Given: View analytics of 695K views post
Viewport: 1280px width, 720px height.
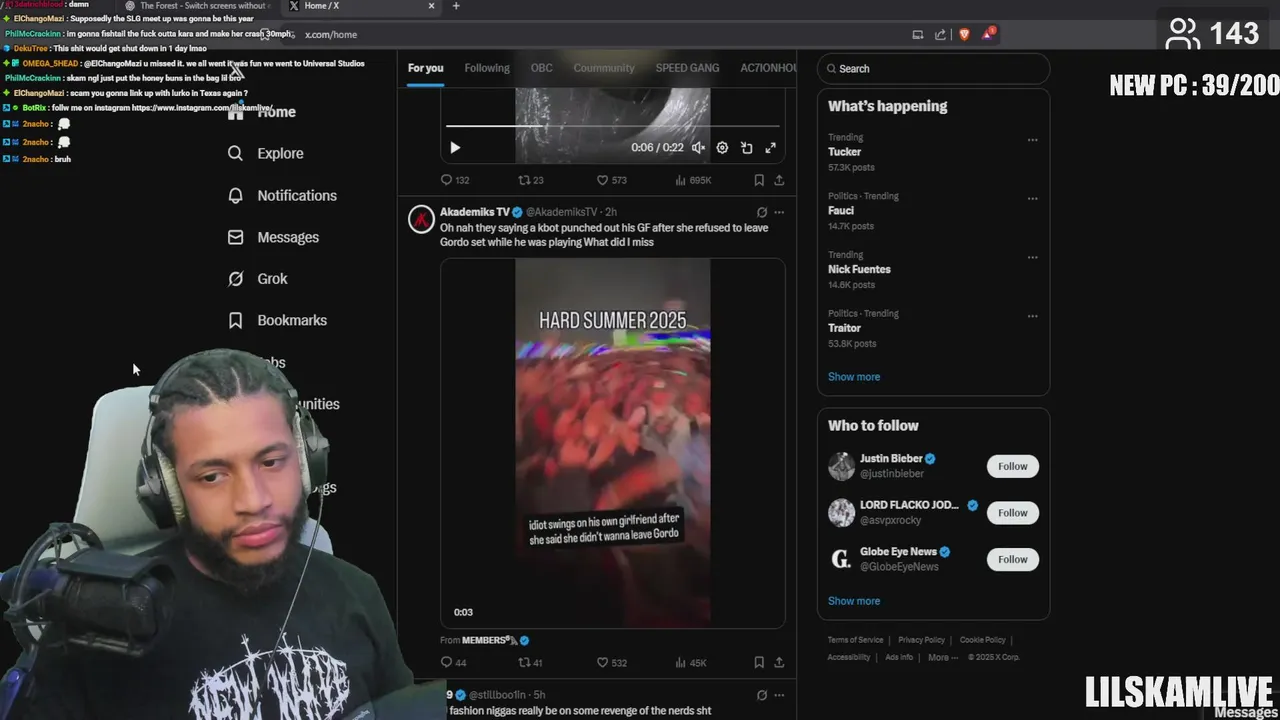Looking at the screenshot, I should pyautogui.click(x=693, y=180).
